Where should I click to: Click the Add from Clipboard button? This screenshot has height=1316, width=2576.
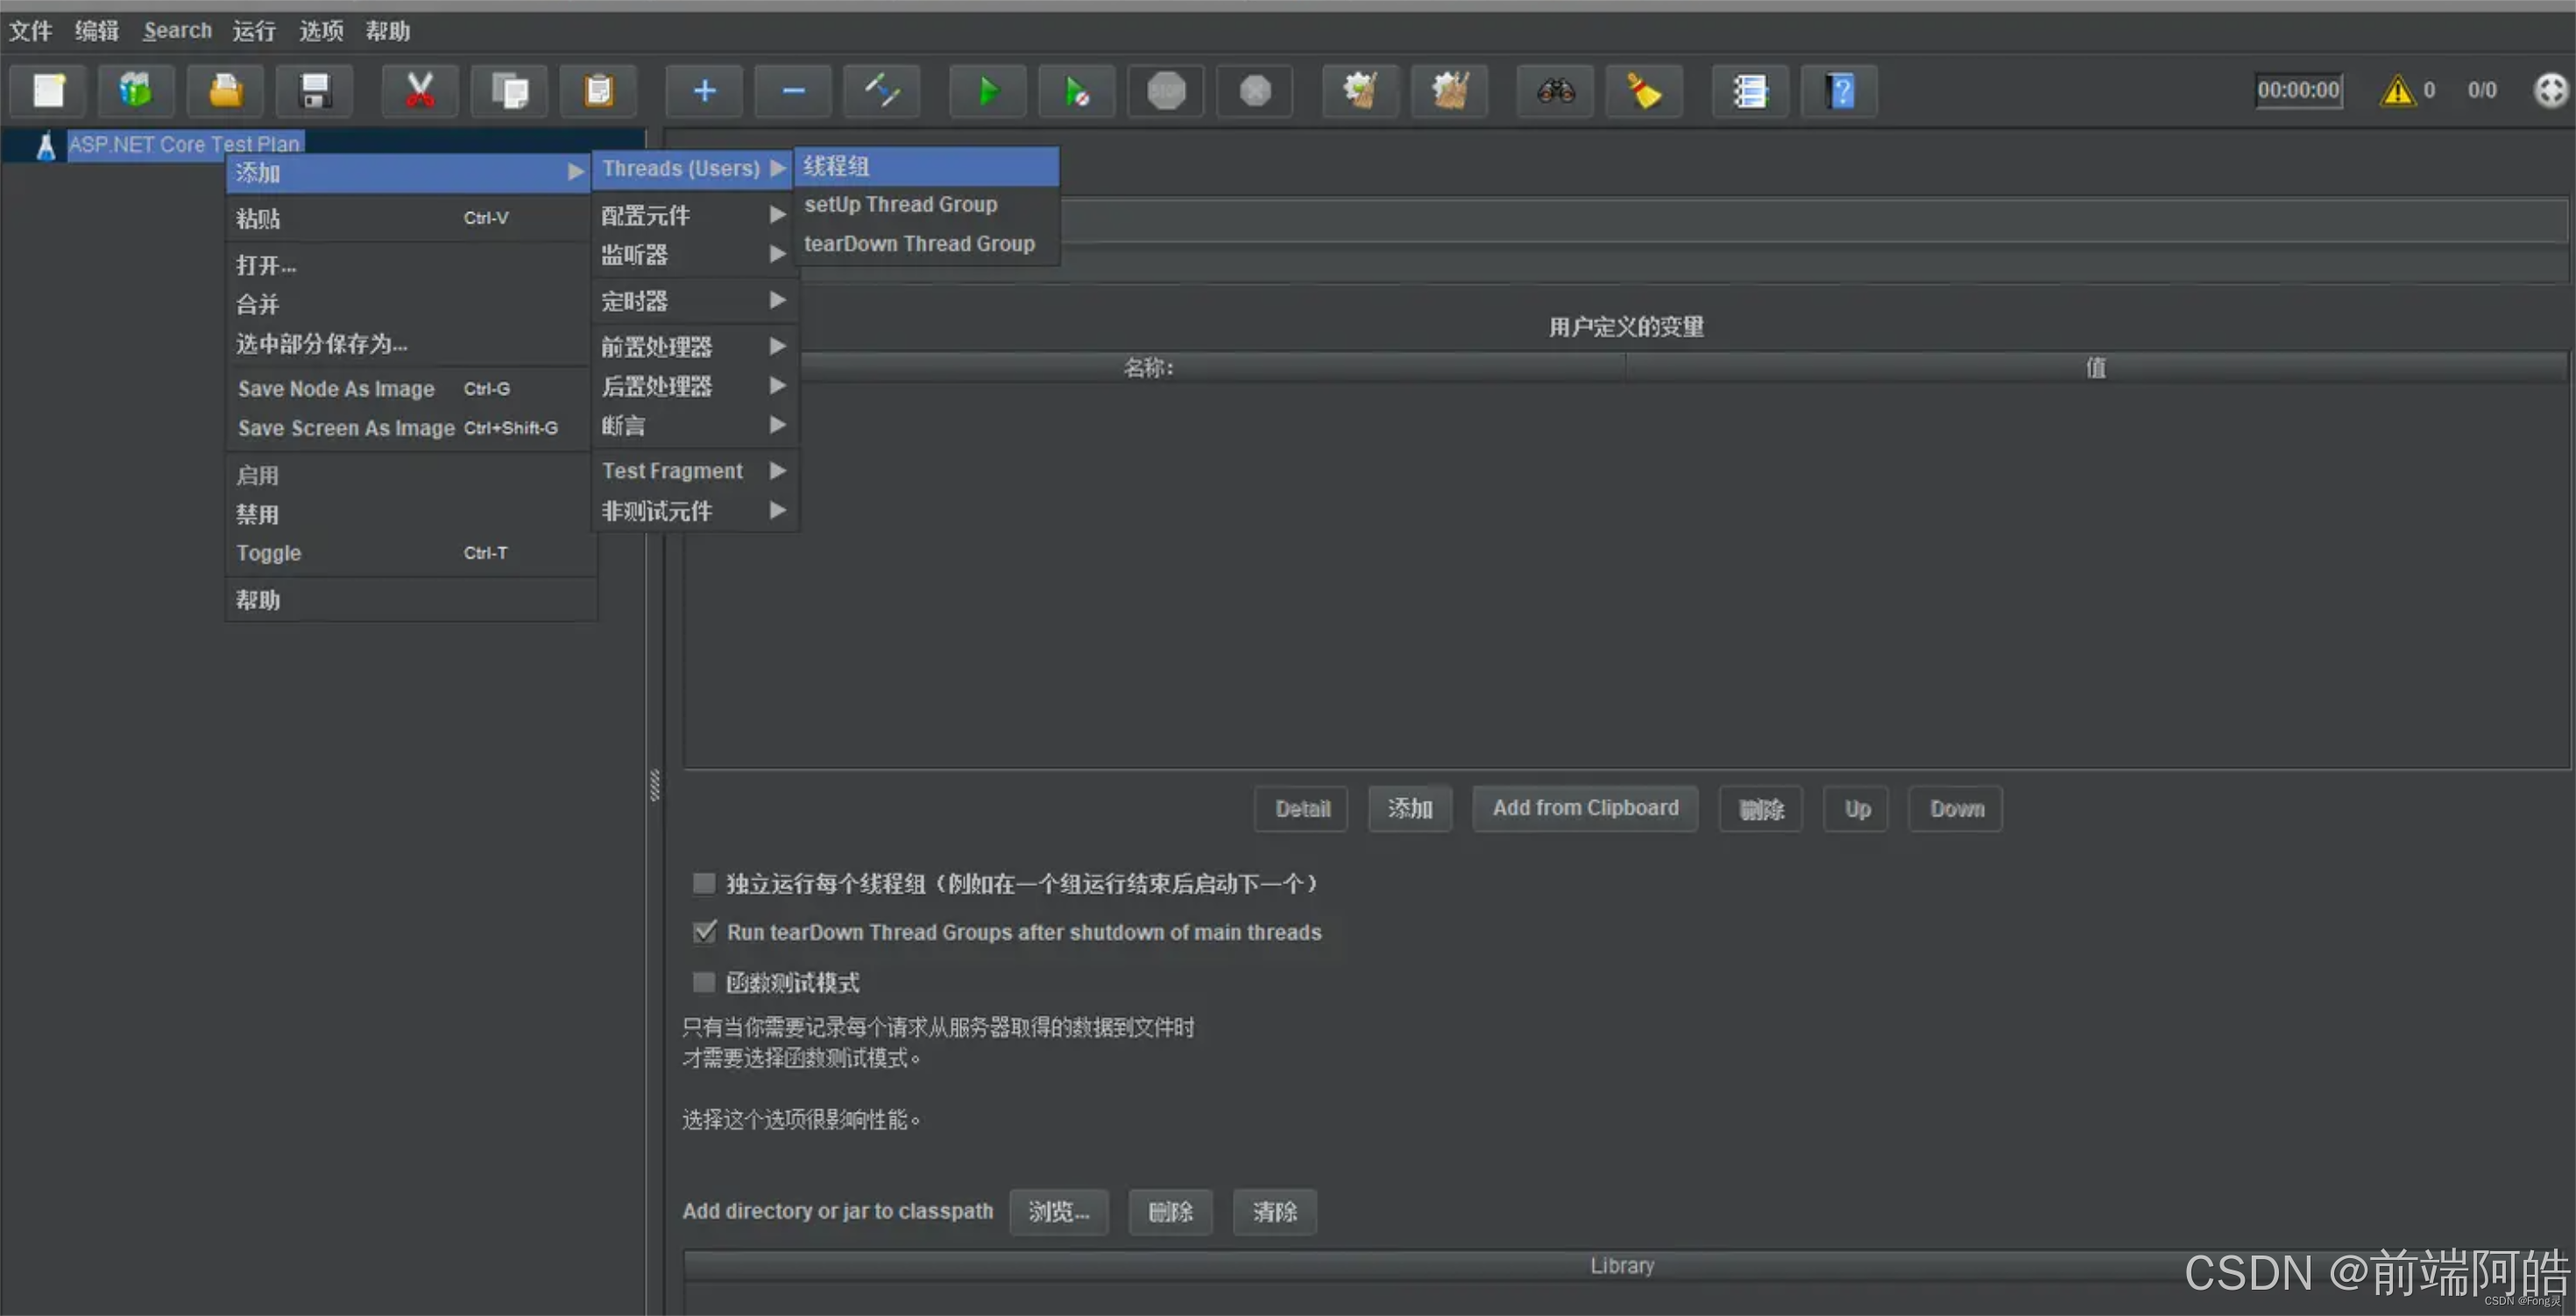[x=1585, y=808]
